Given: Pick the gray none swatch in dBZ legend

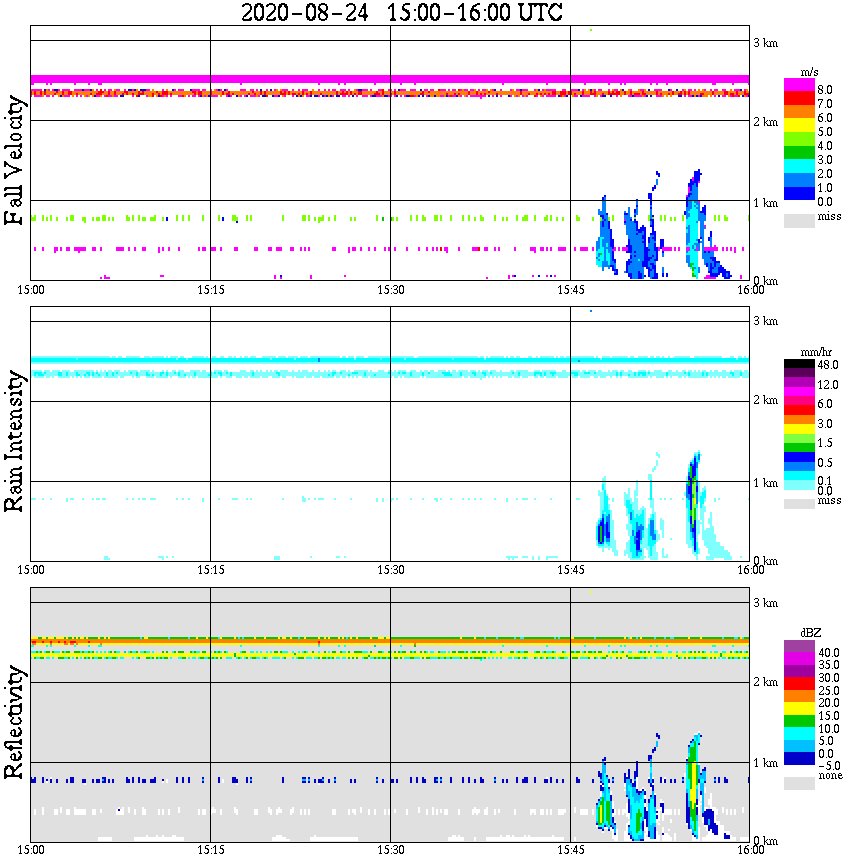Looking at the screenshot, I should [799, 783].
